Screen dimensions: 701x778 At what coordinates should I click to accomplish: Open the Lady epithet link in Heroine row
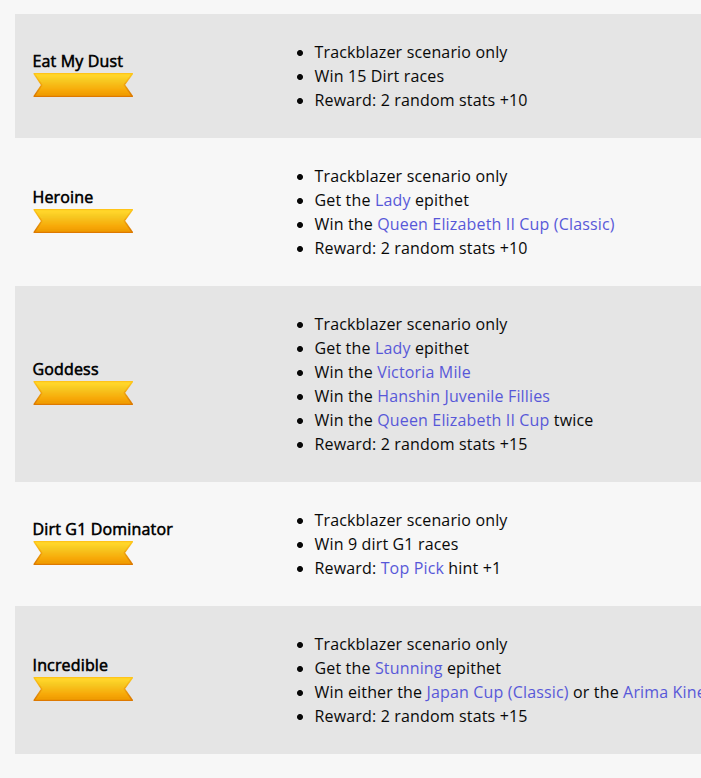[x=392, y=200]
